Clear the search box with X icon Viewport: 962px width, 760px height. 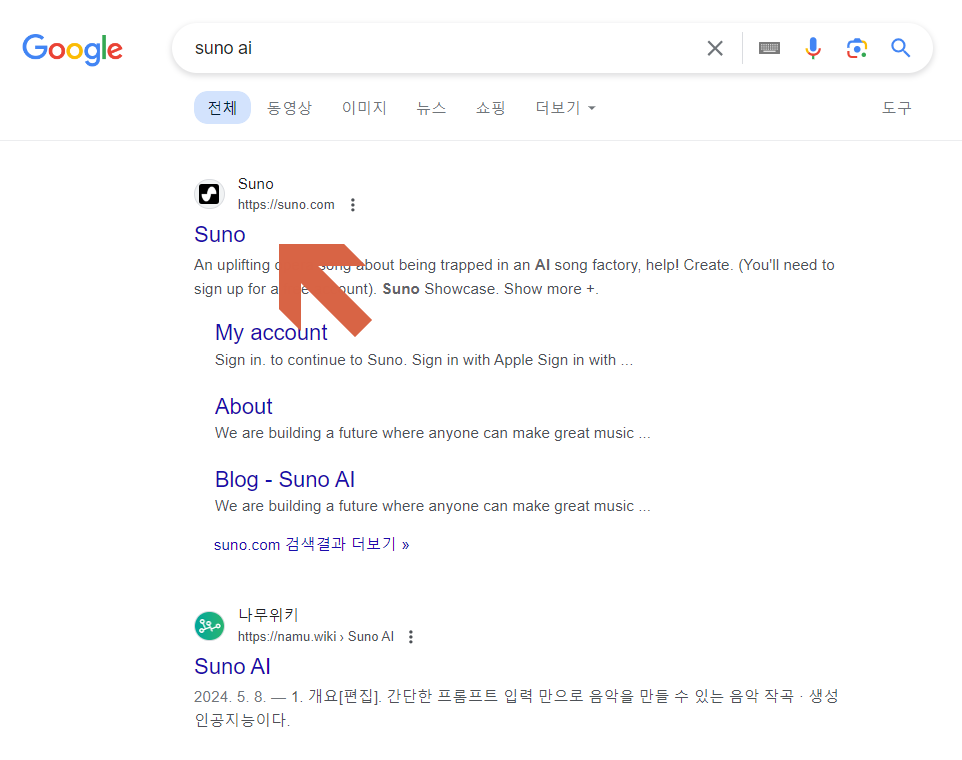click(x=715, y=48)
